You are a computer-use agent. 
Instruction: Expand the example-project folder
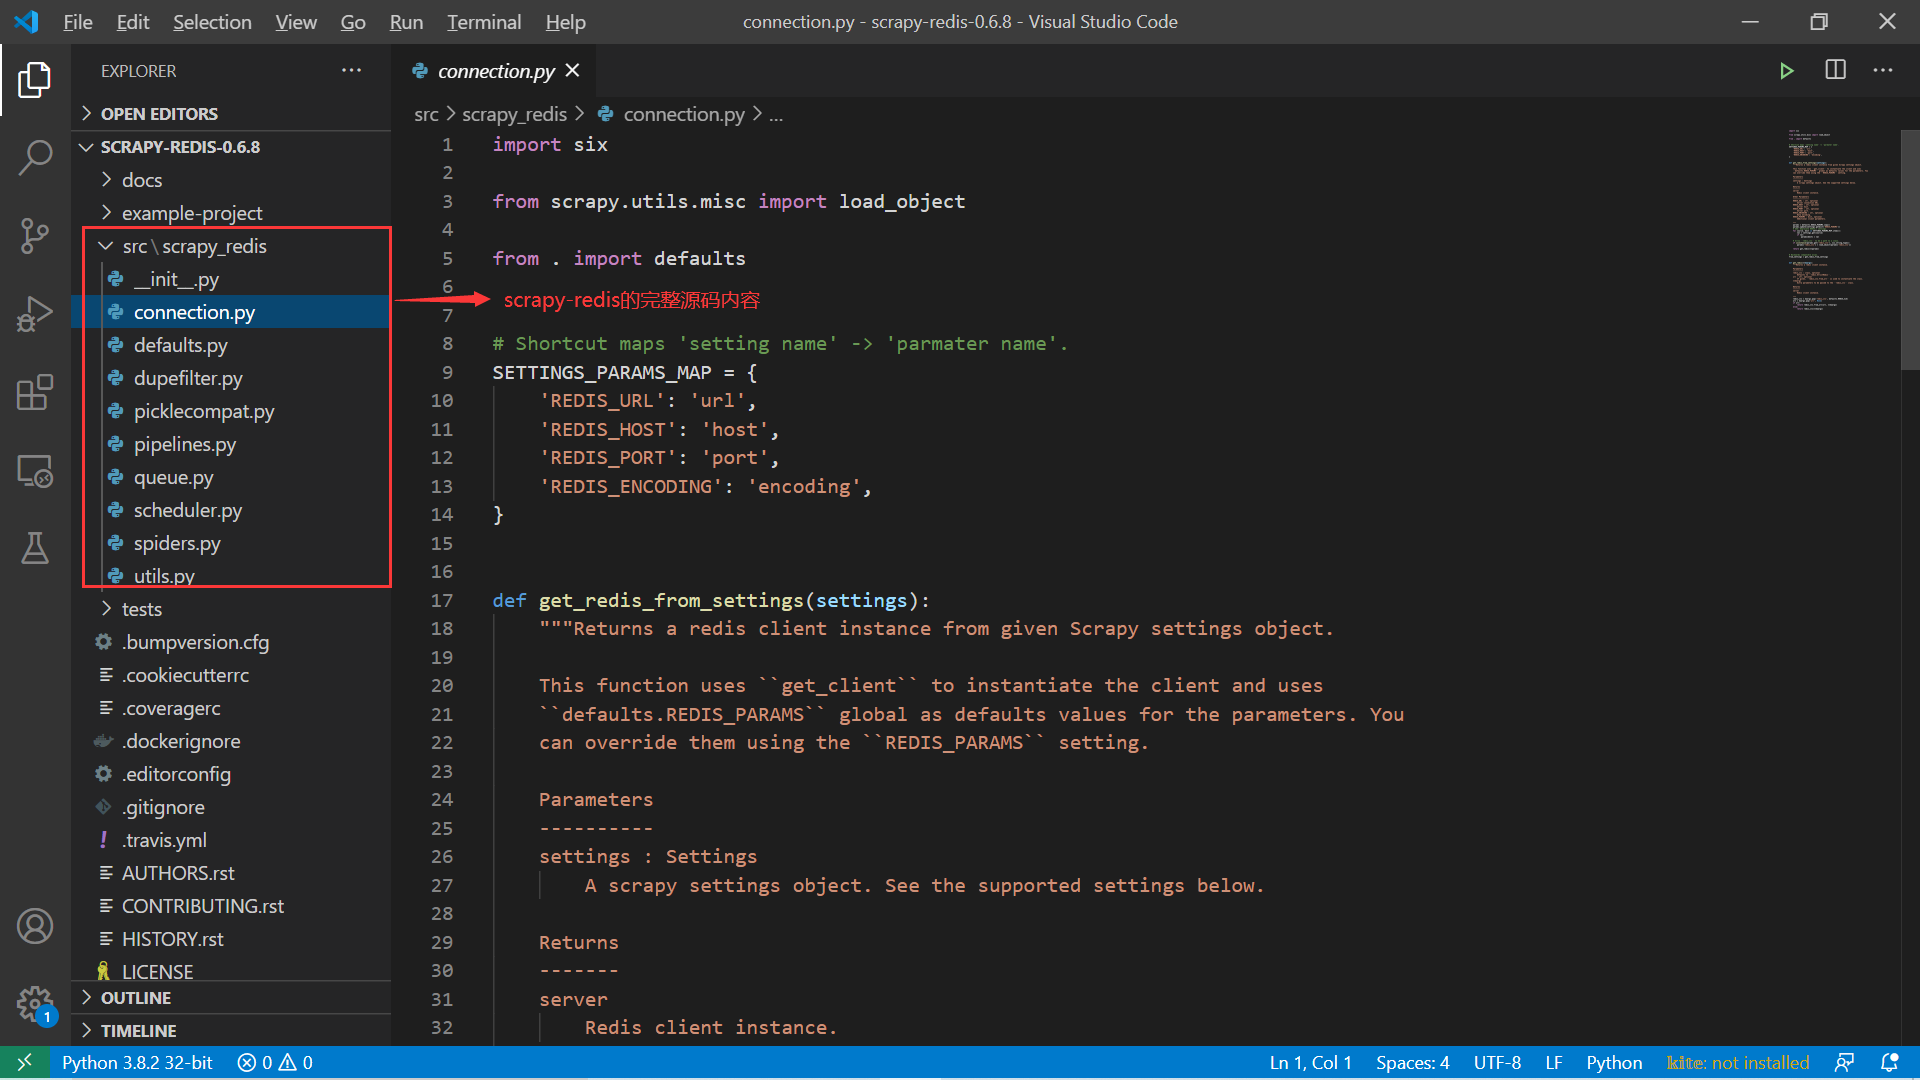click(231, 213)
